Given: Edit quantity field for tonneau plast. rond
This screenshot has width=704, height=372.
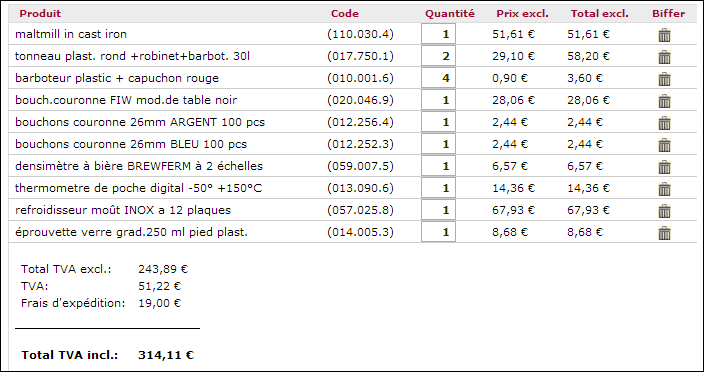Looking at the screenshot, I should click(x=438, y=56).
